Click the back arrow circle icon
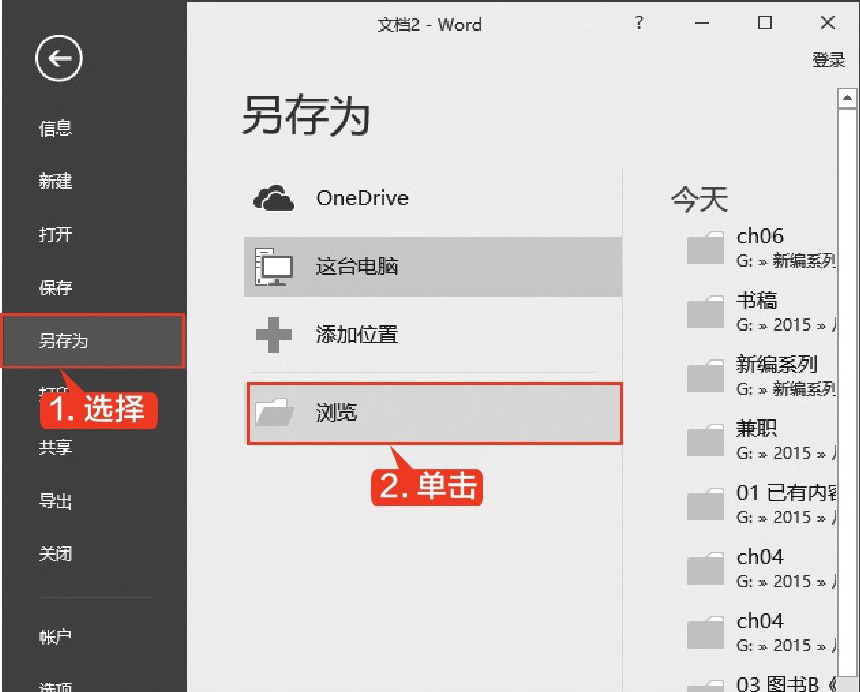The image size is (860, 692). coord(59,59)
